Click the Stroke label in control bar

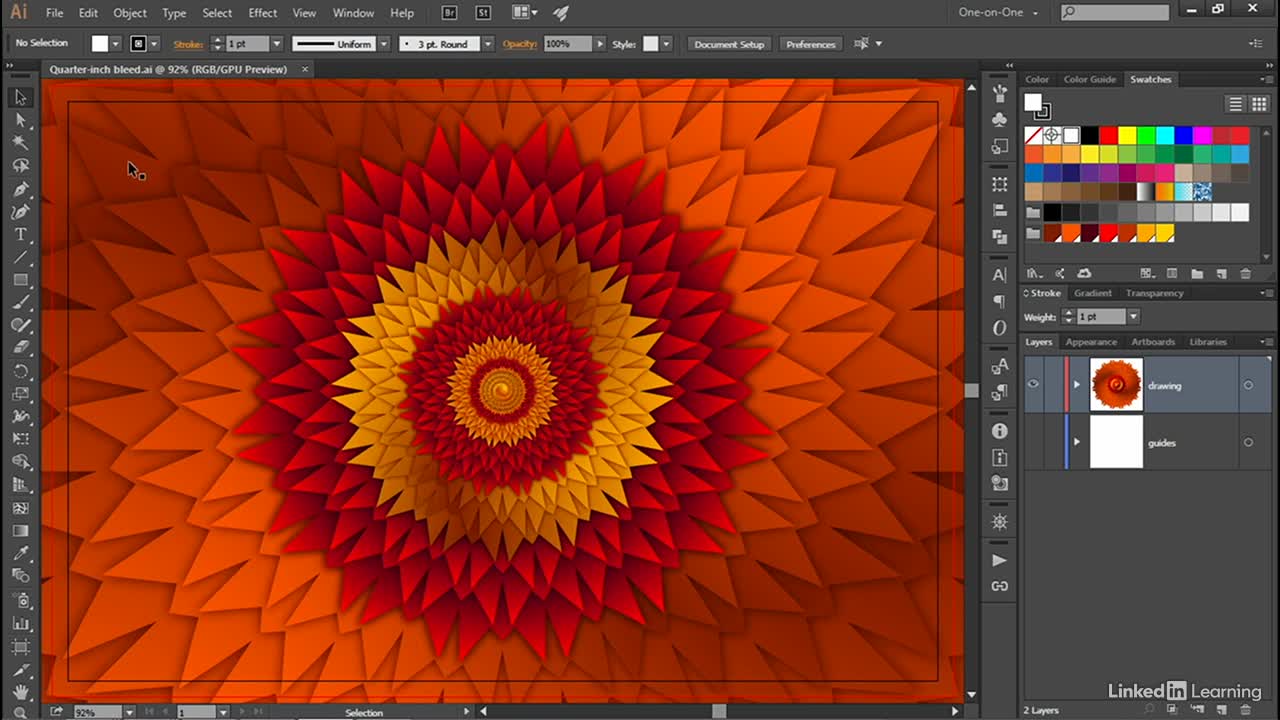pyautogui.click(x=188, y=44)
